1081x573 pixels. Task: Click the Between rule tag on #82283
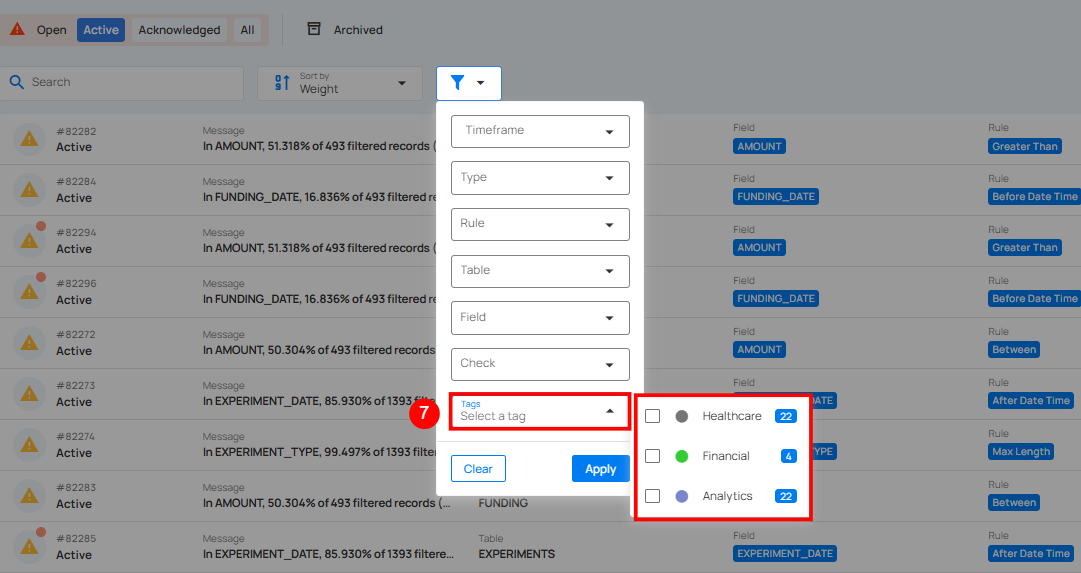click(1013, 503)
